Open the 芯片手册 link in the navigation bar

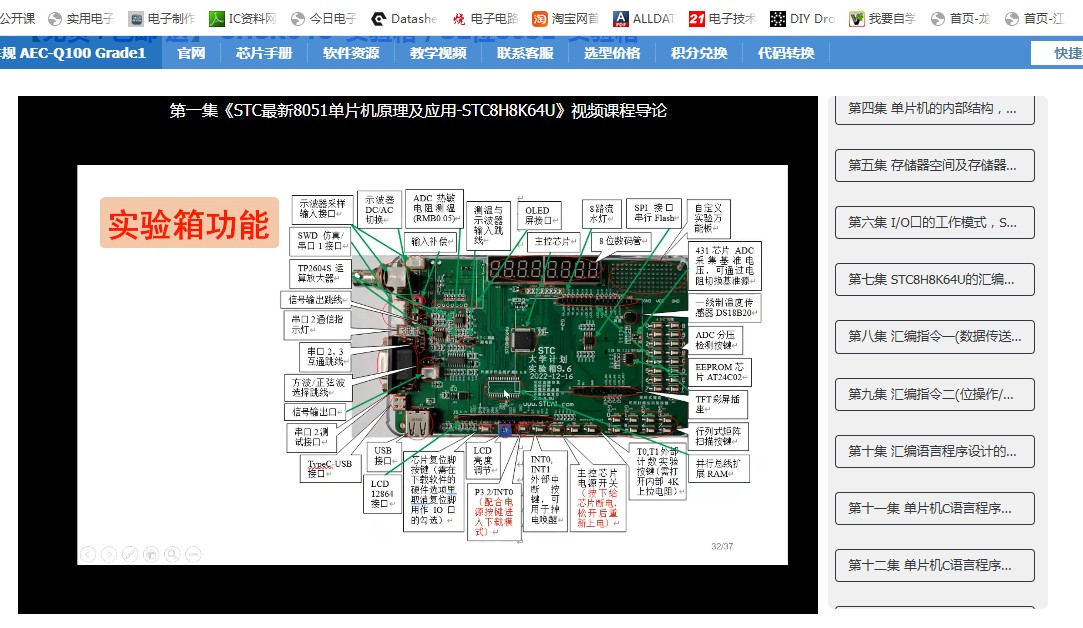[263, 55]
